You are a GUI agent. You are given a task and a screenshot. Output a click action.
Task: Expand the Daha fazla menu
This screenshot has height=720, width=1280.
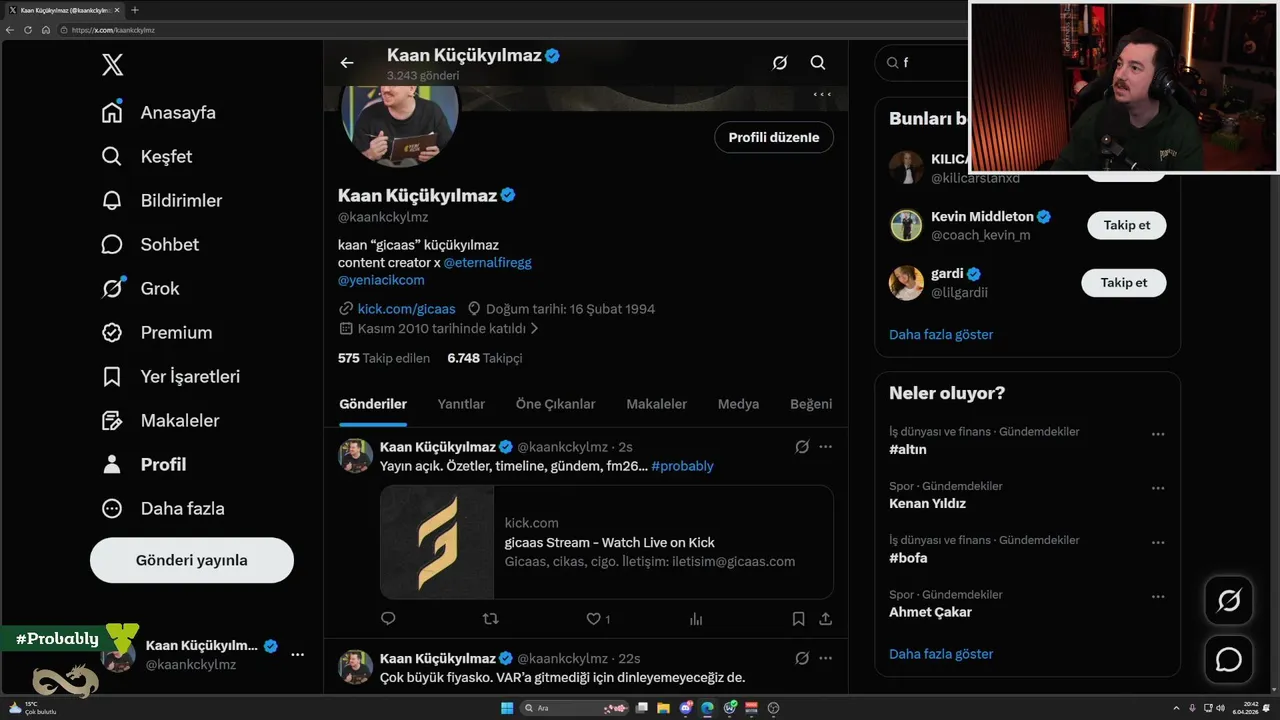(x=163, y=508)
